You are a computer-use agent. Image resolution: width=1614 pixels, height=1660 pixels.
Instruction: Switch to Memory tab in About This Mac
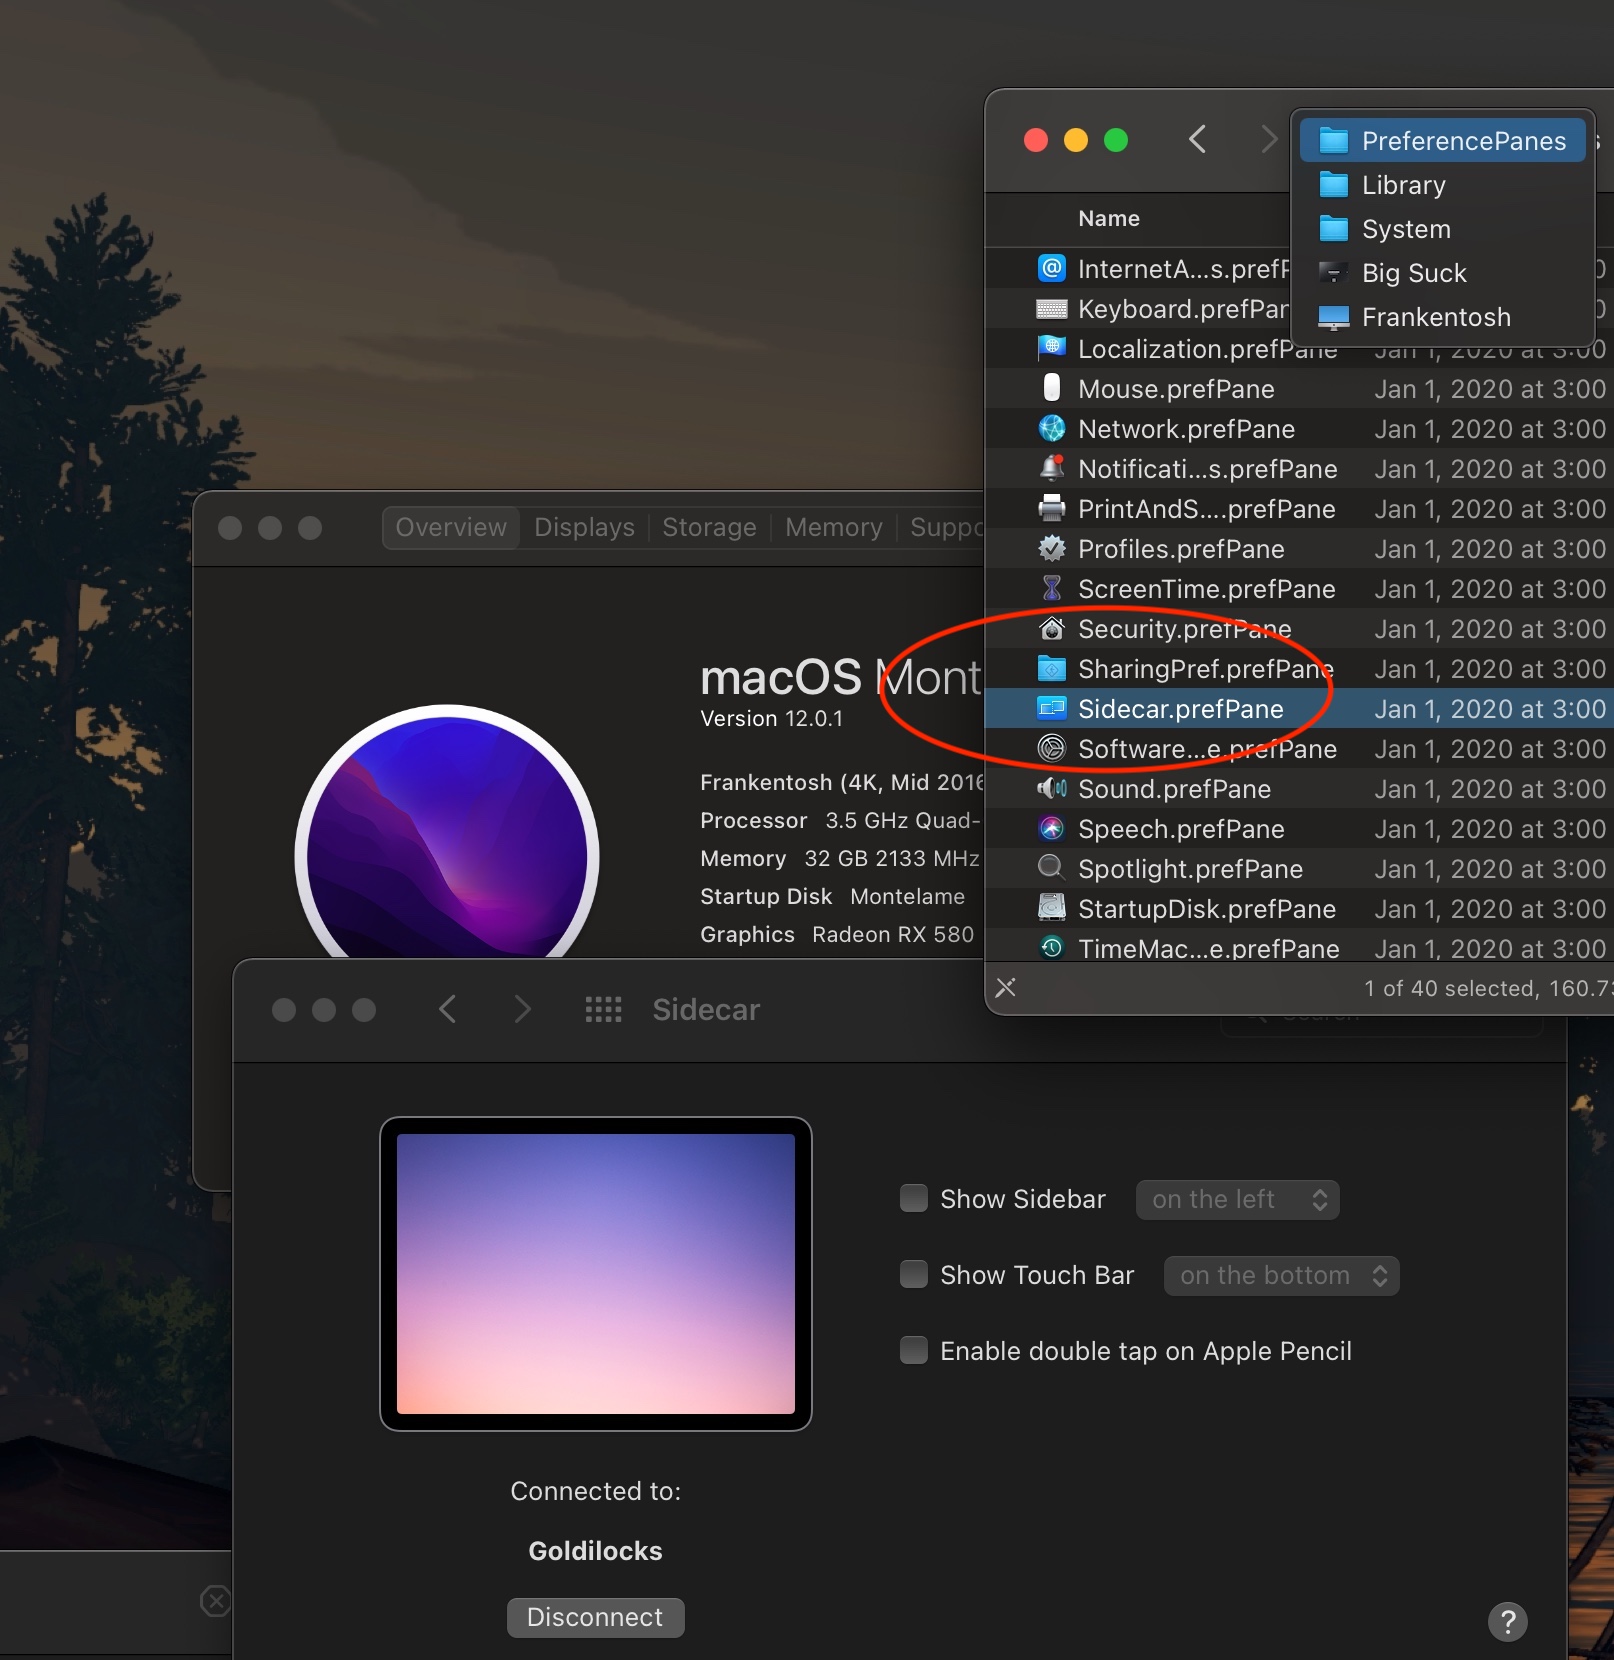(834, 527)
